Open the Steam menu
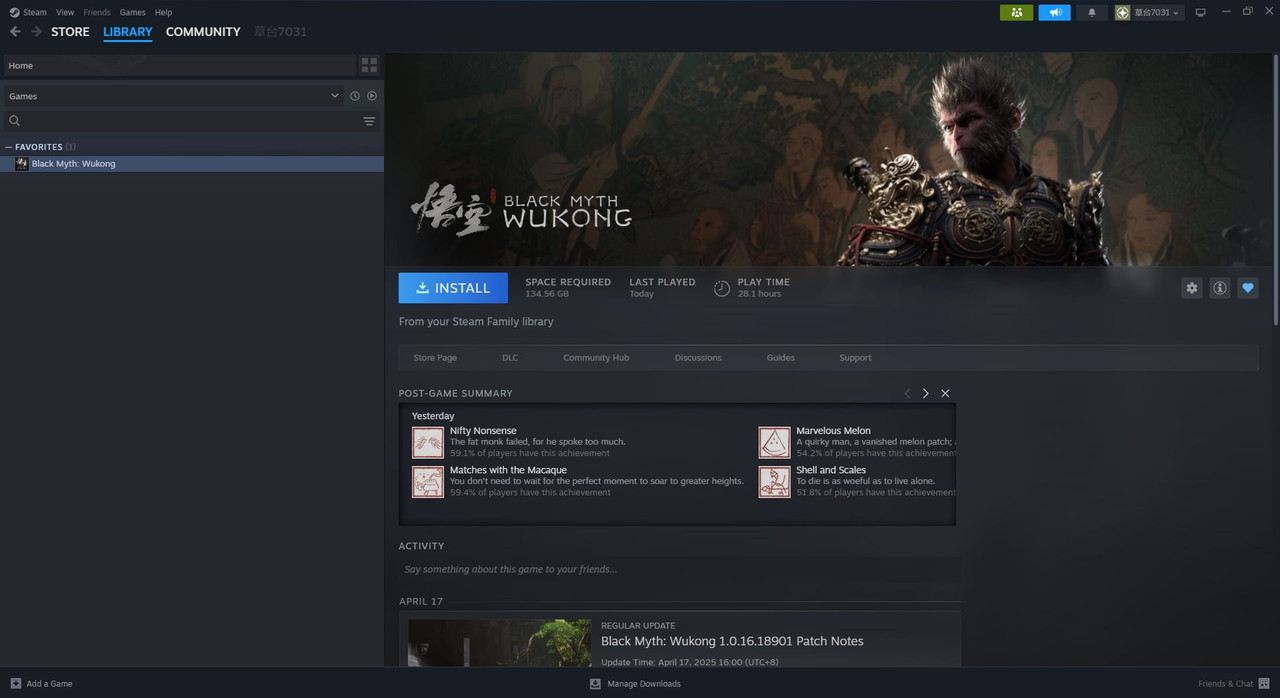Image resolution: width=1280 pixels, height=698 pixels. (28, 12)
